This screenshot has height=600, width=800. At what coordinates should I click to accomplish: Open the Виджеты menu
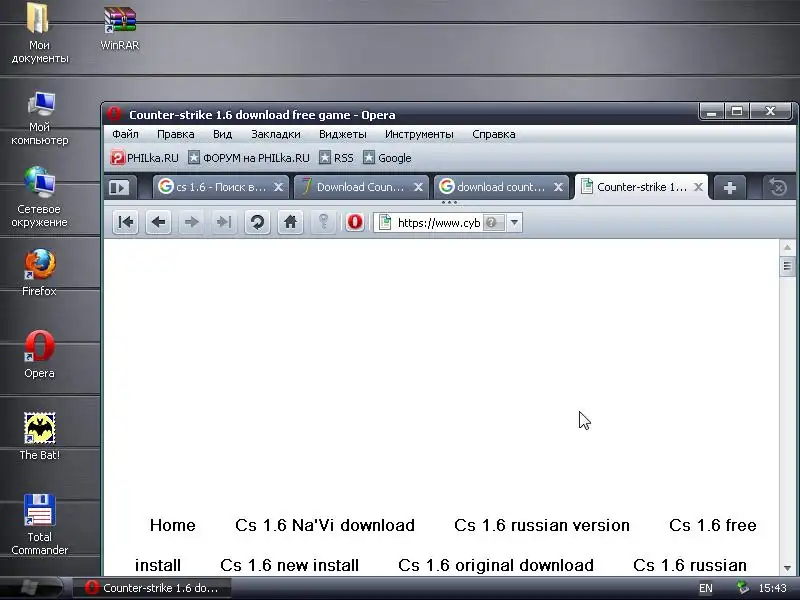(x=342, y=134)
